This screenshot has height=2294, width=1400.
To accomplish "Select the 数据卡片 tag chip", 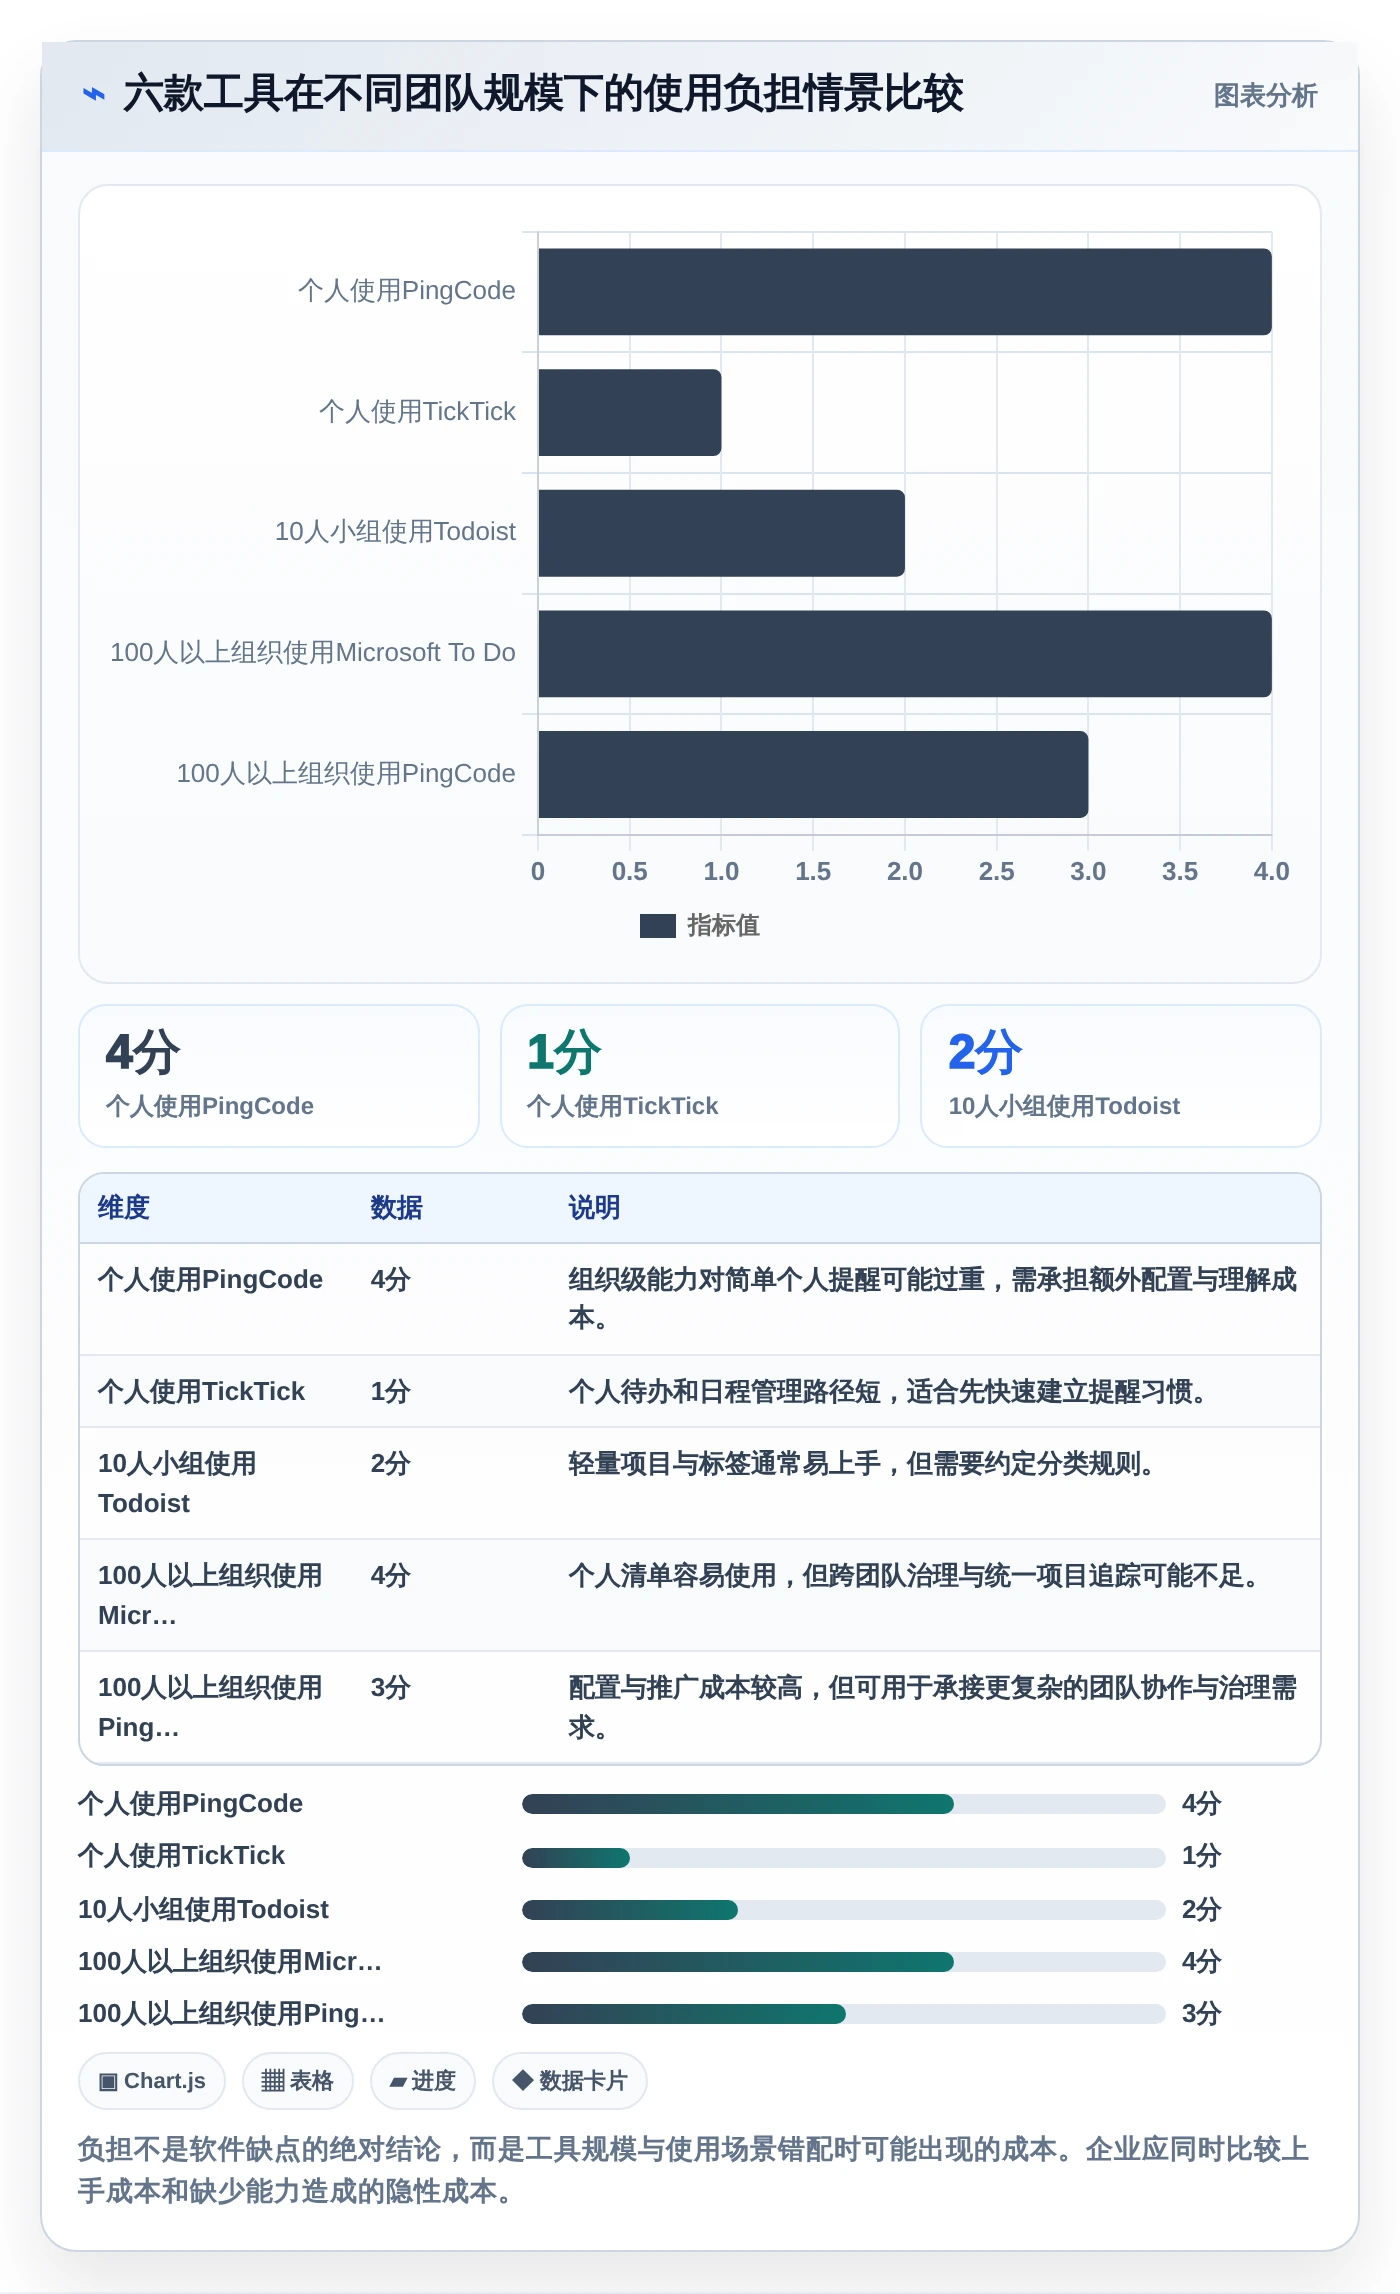I will point(569,2081).
